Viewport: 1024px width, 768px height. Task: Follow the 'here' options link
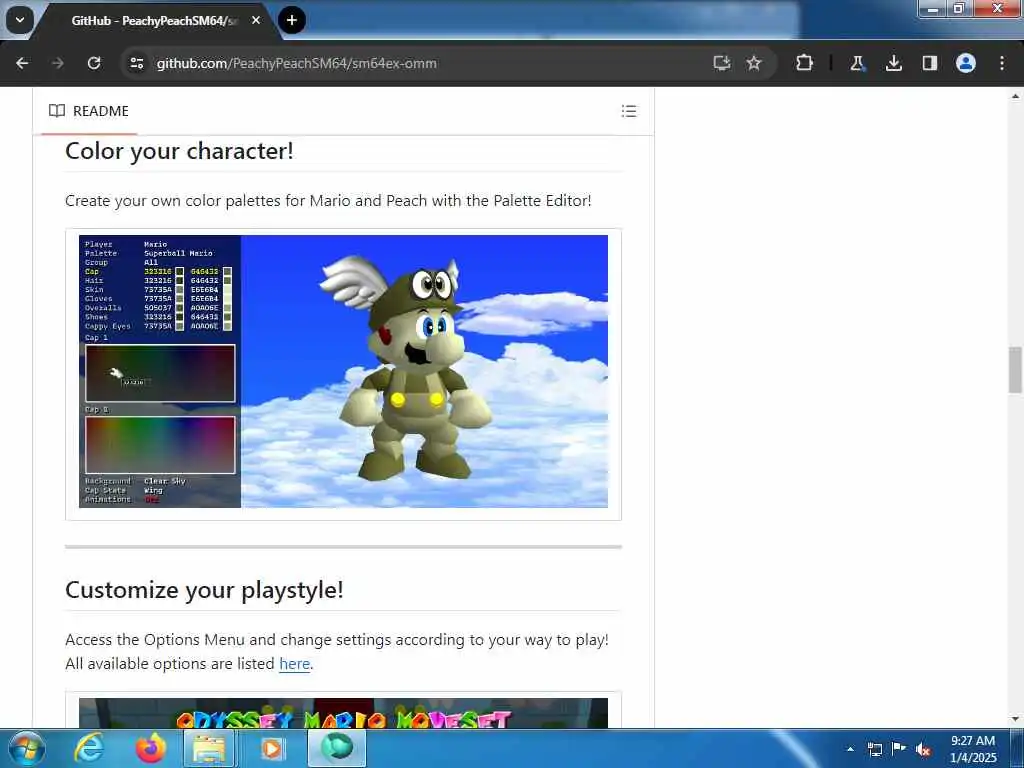(295, 664)
